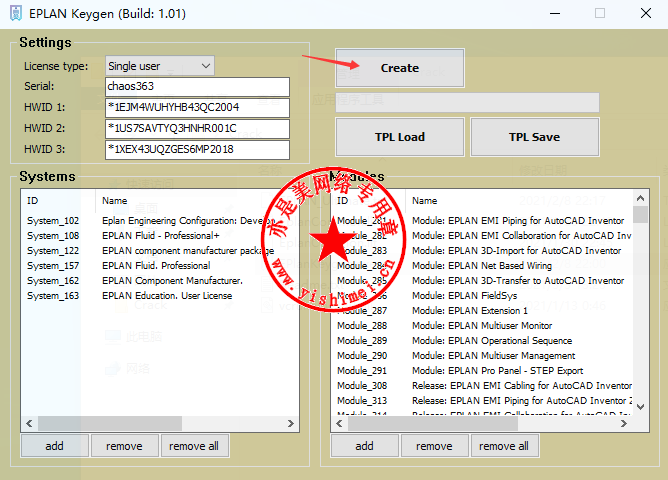Select Module_308 EMI Cabling row
The height and width of the screenshot is (480, 668).
[x=482, y=385]
